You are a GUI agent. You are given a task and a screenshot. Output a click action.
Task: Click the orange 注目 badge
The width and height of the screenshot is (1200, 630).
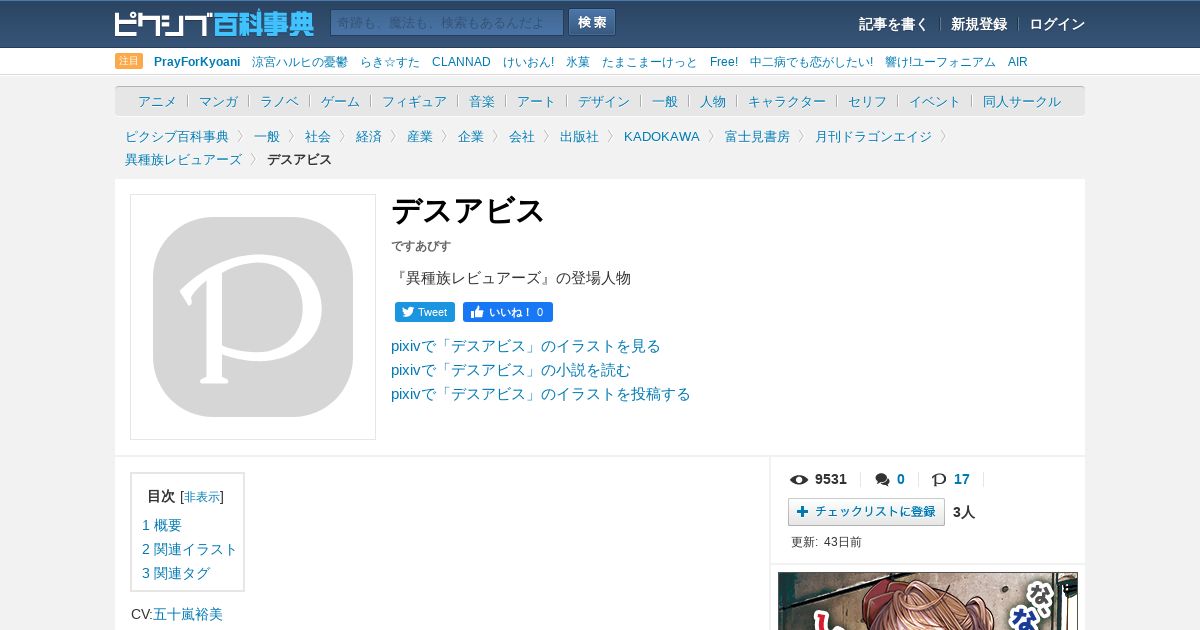click(x=129, y=61)
